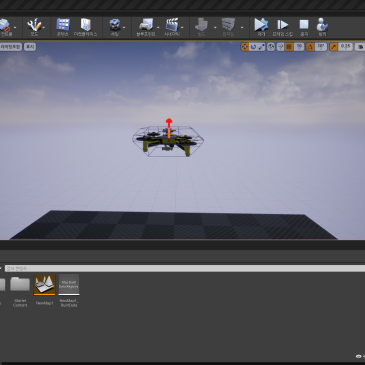This screenshot has width=365, height=365.
Task: Open rotation snap 10° value dropdown
Action: coord(321,47)
